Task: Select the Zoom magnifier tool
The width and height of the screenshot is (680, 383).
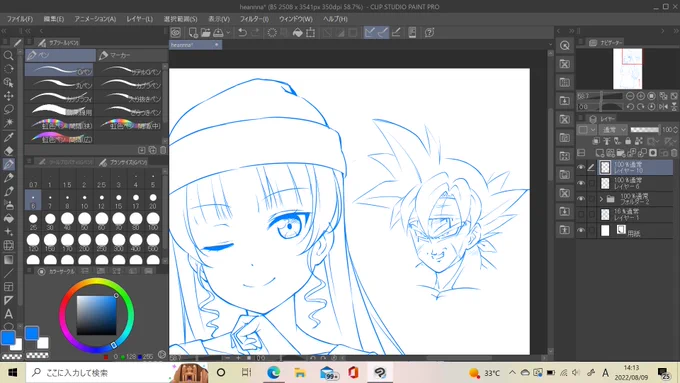Action: click(8, 56)
